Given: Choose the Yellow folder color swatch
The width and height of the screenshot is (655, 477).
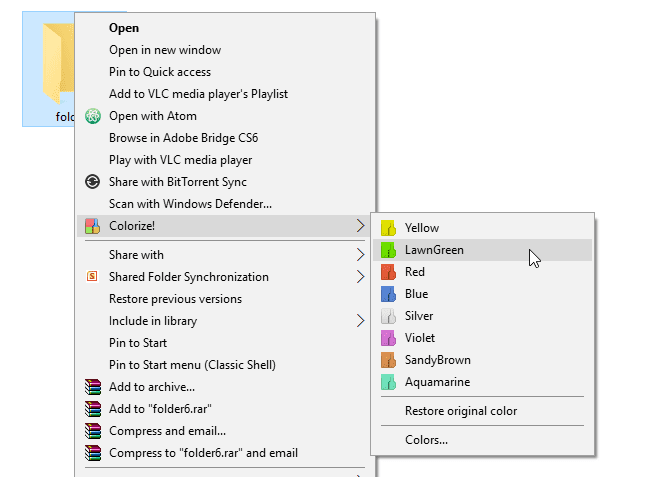Looking at the screenshot, I should (x=388, y=228).
